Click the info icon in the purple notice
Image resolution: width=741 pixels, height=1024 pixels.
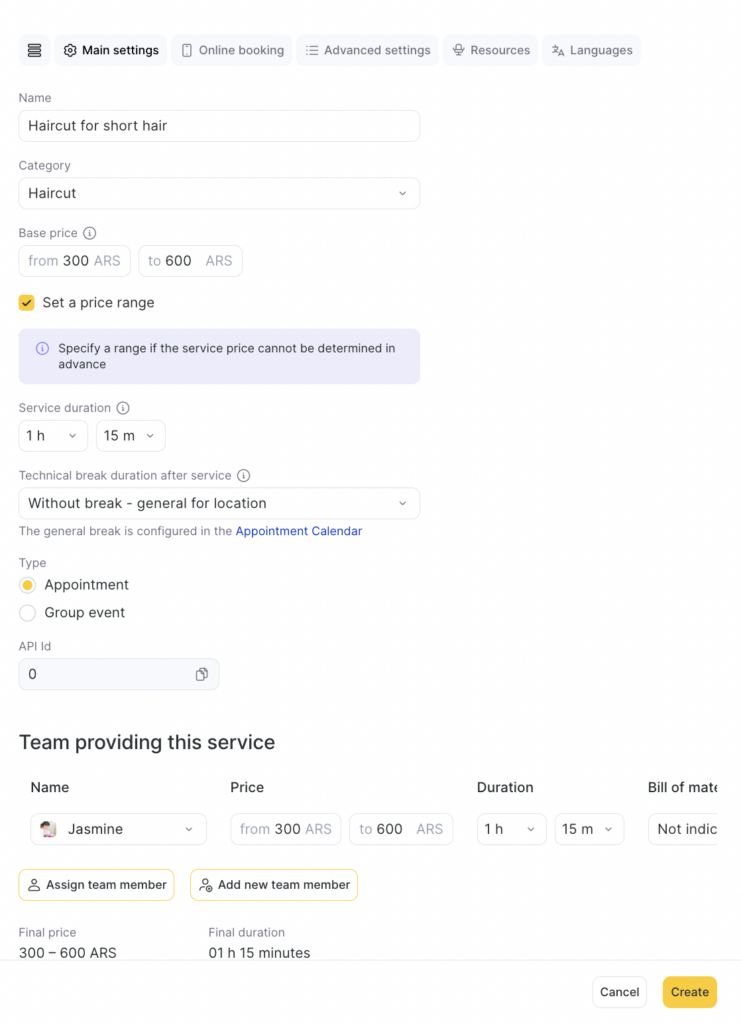click(x=42, y=349)
